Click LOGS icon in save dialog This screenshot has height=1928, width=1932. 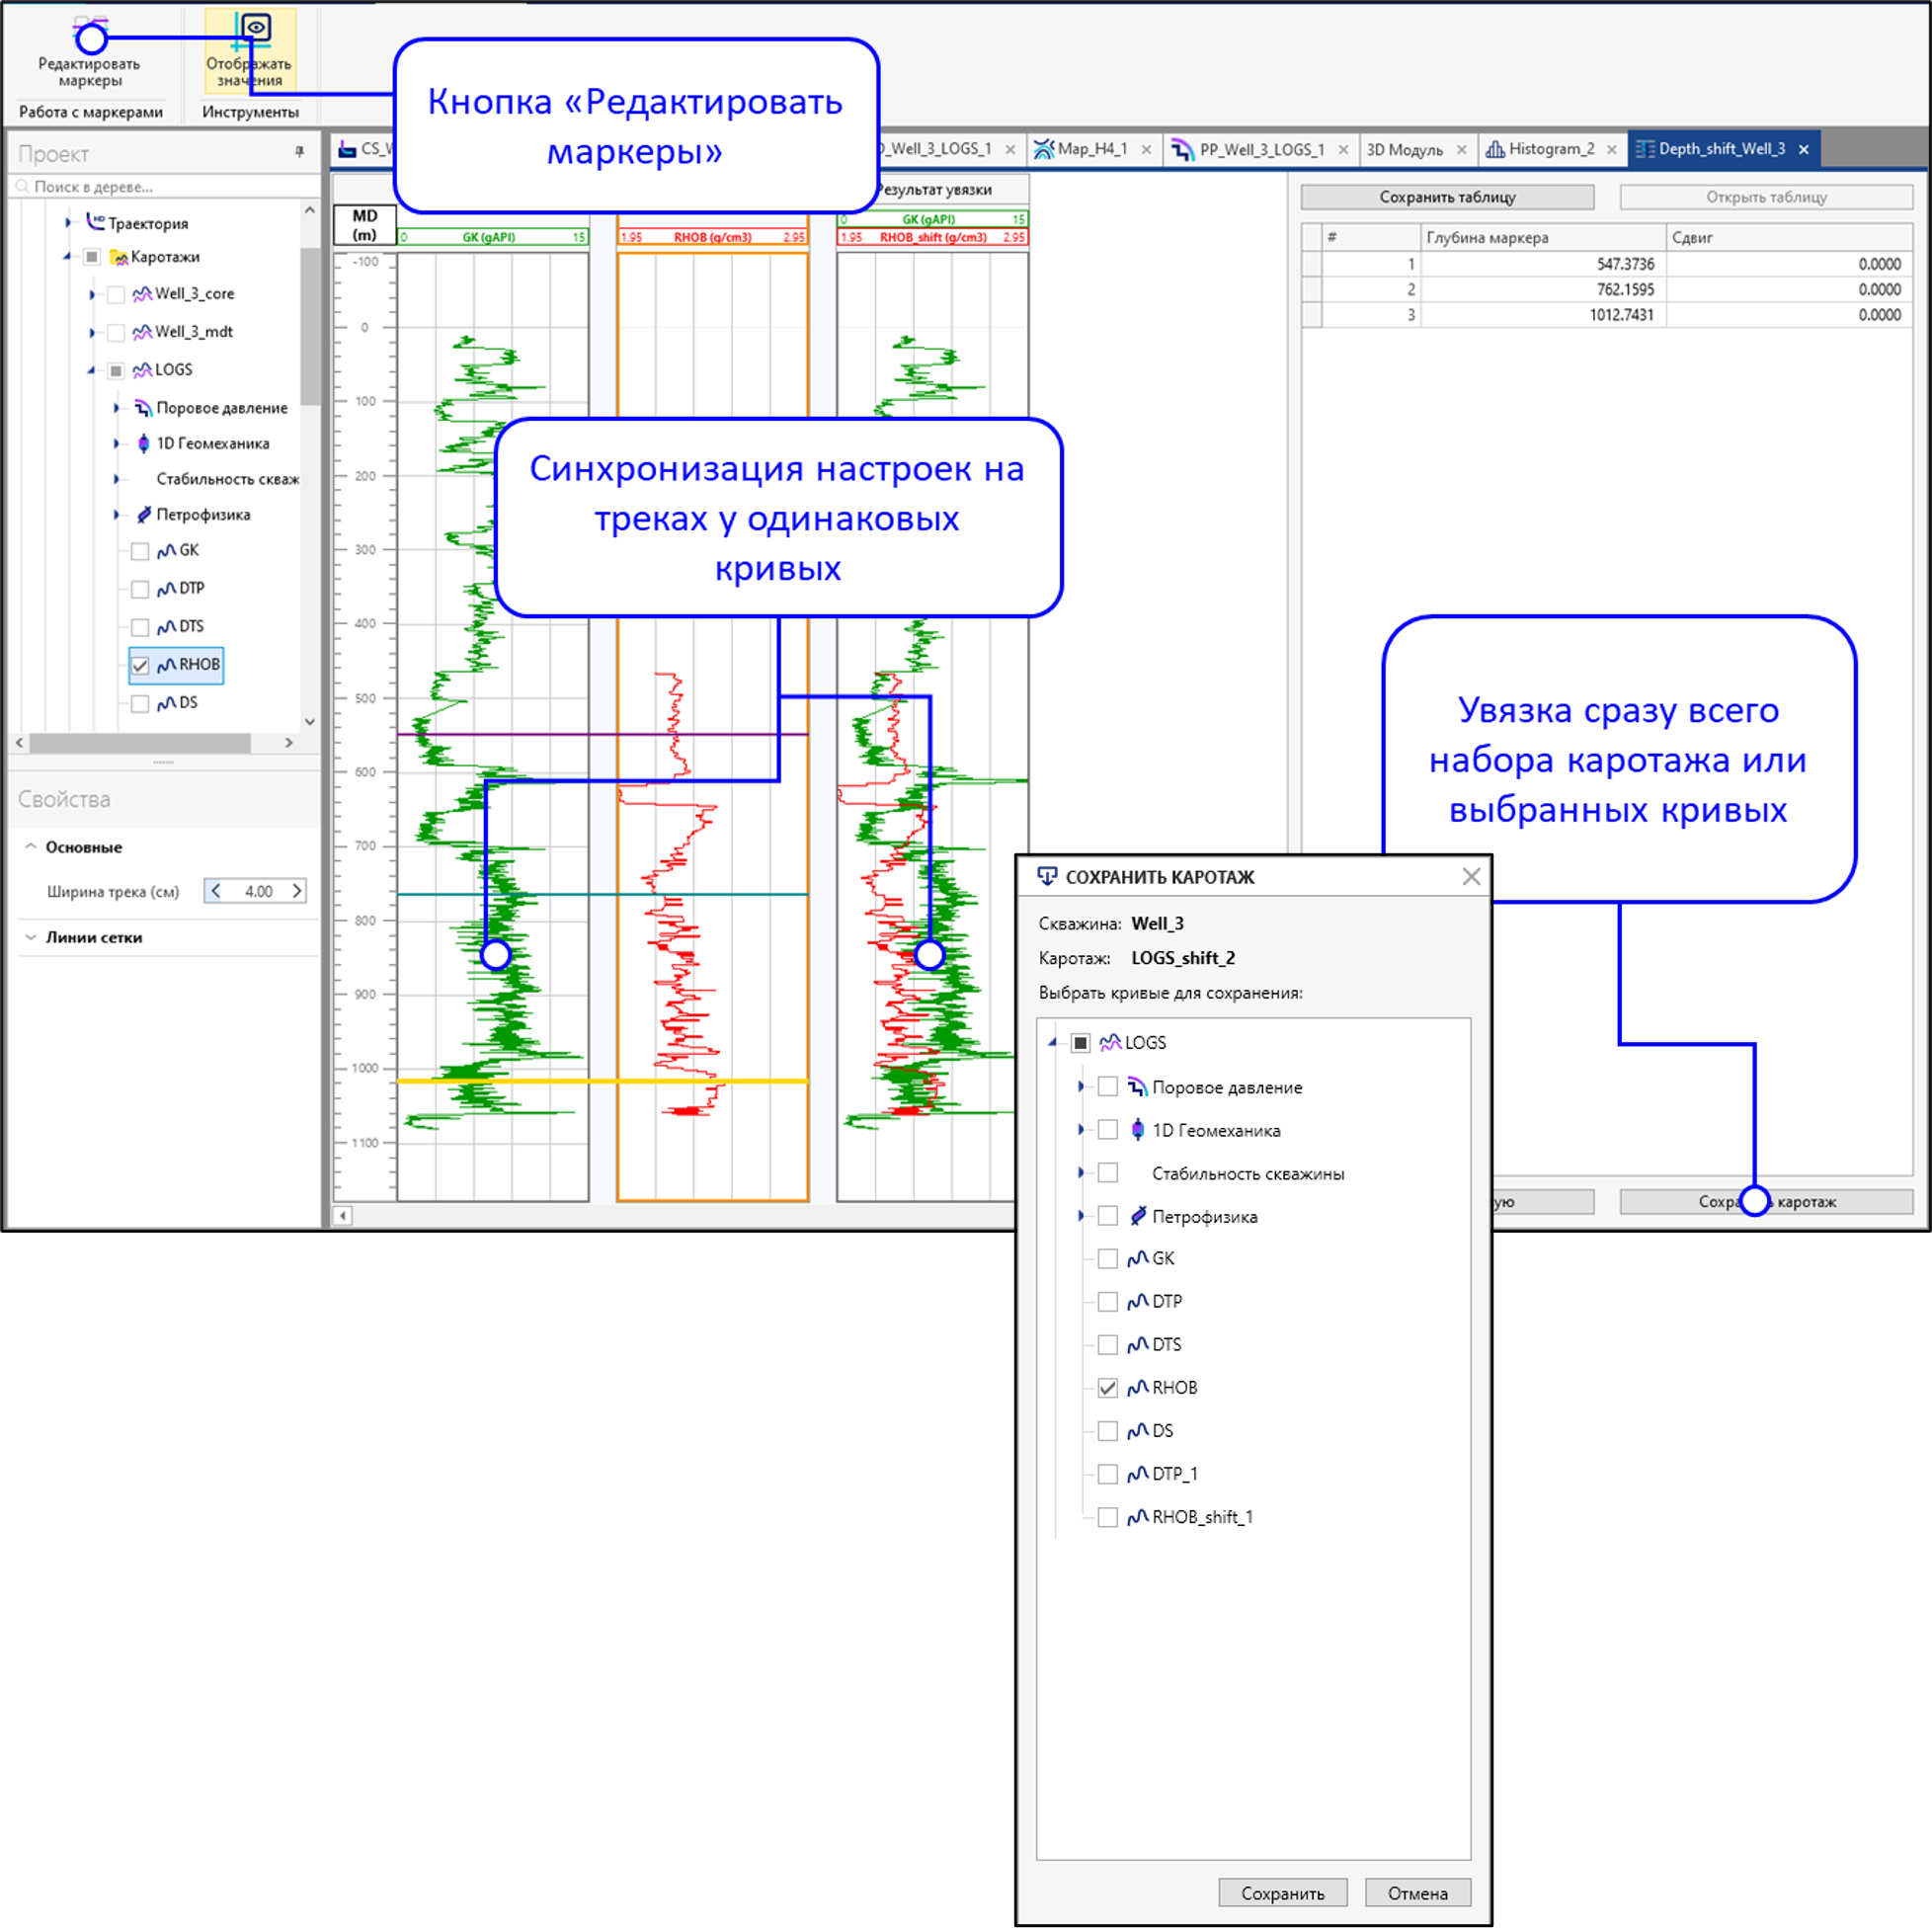[1110, 1043]
